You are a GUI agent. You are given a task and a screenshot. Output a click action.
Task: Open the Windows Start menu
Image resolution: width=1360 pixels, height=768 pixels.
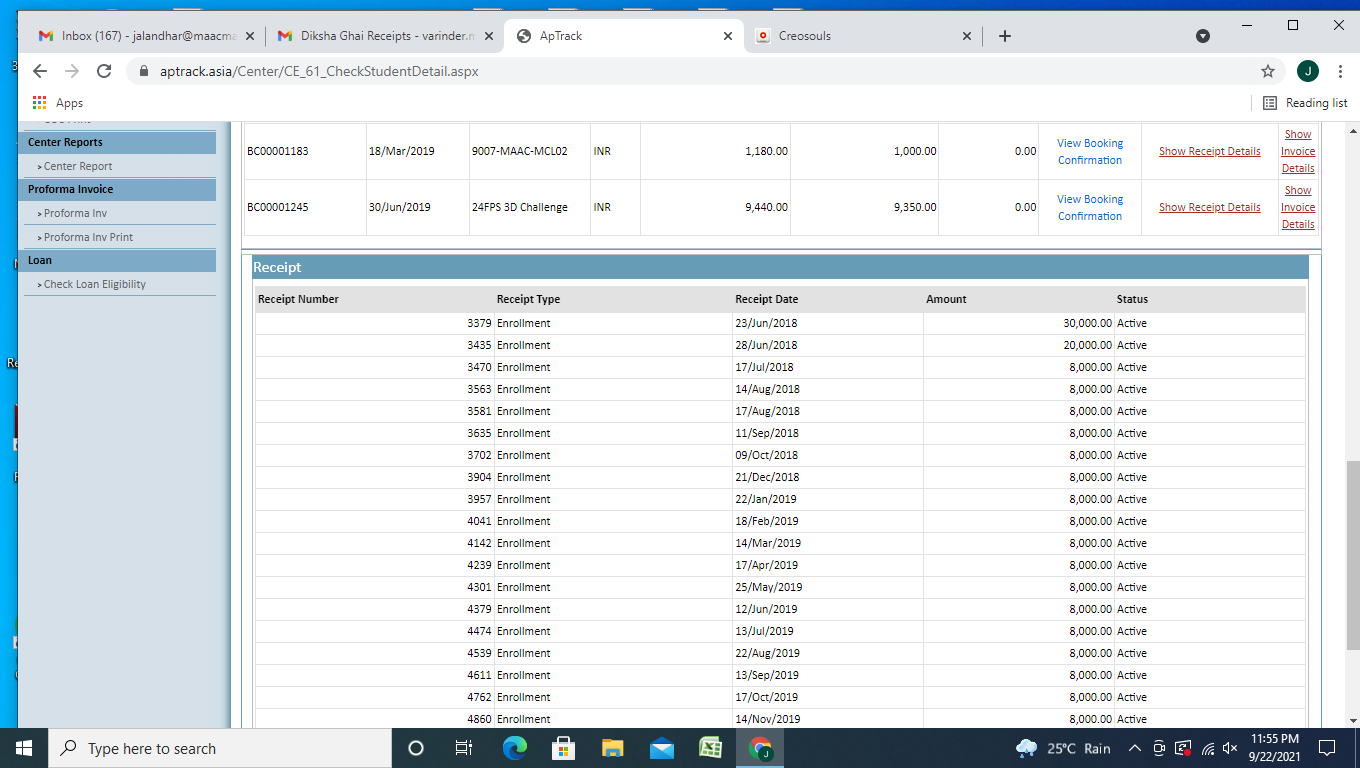[24, 748]
